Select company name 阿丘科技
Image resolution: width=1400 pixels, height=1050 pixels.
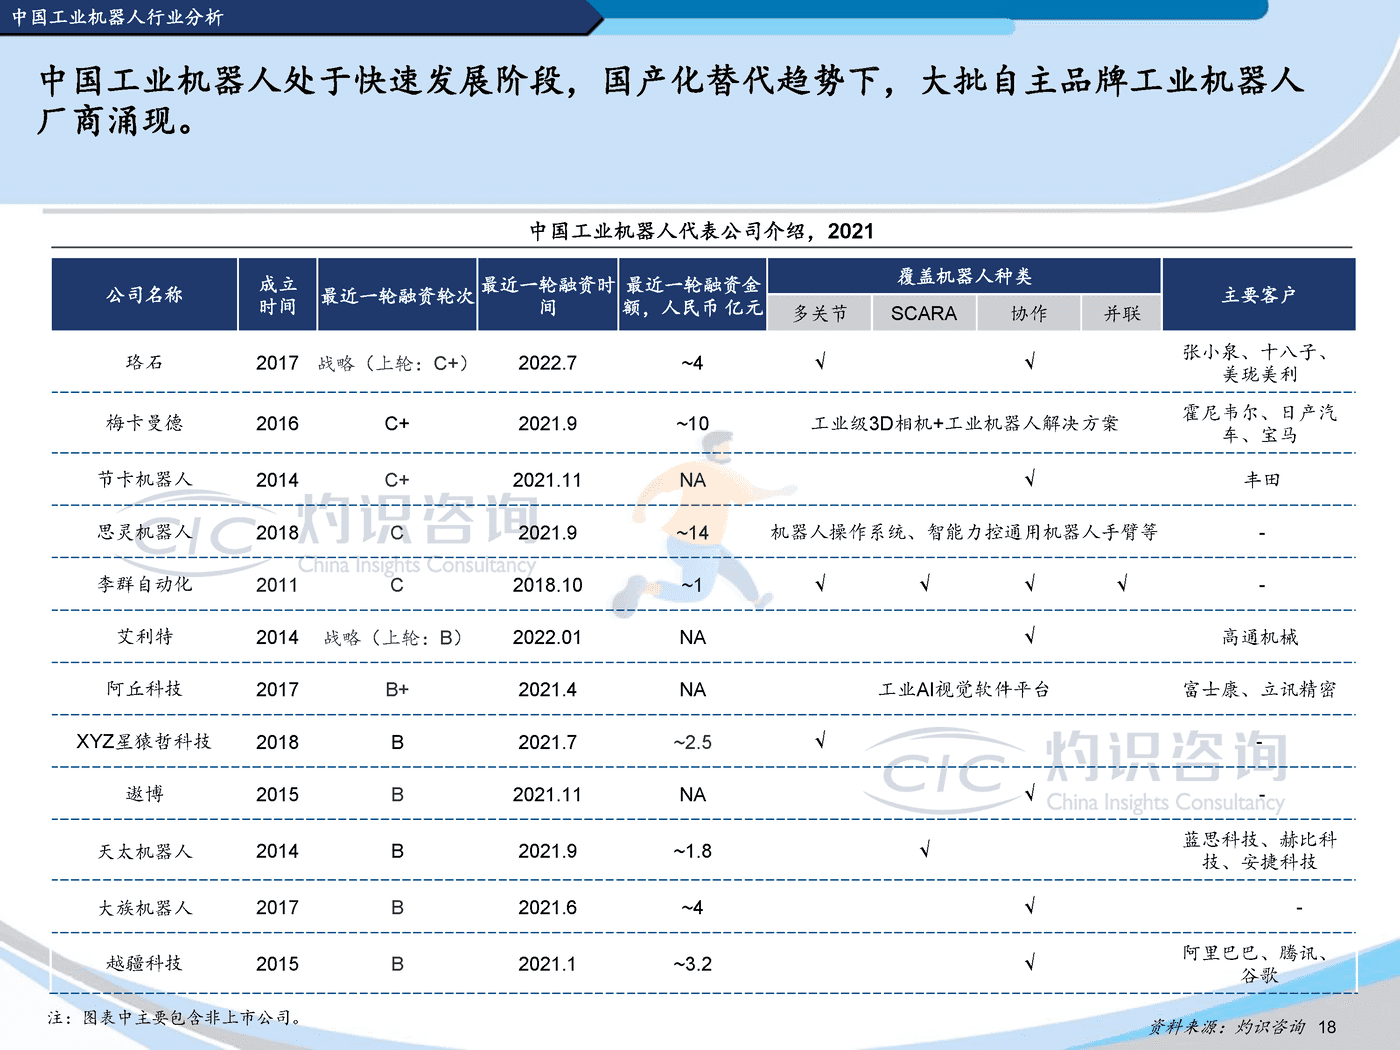click(x=145, y=689)
